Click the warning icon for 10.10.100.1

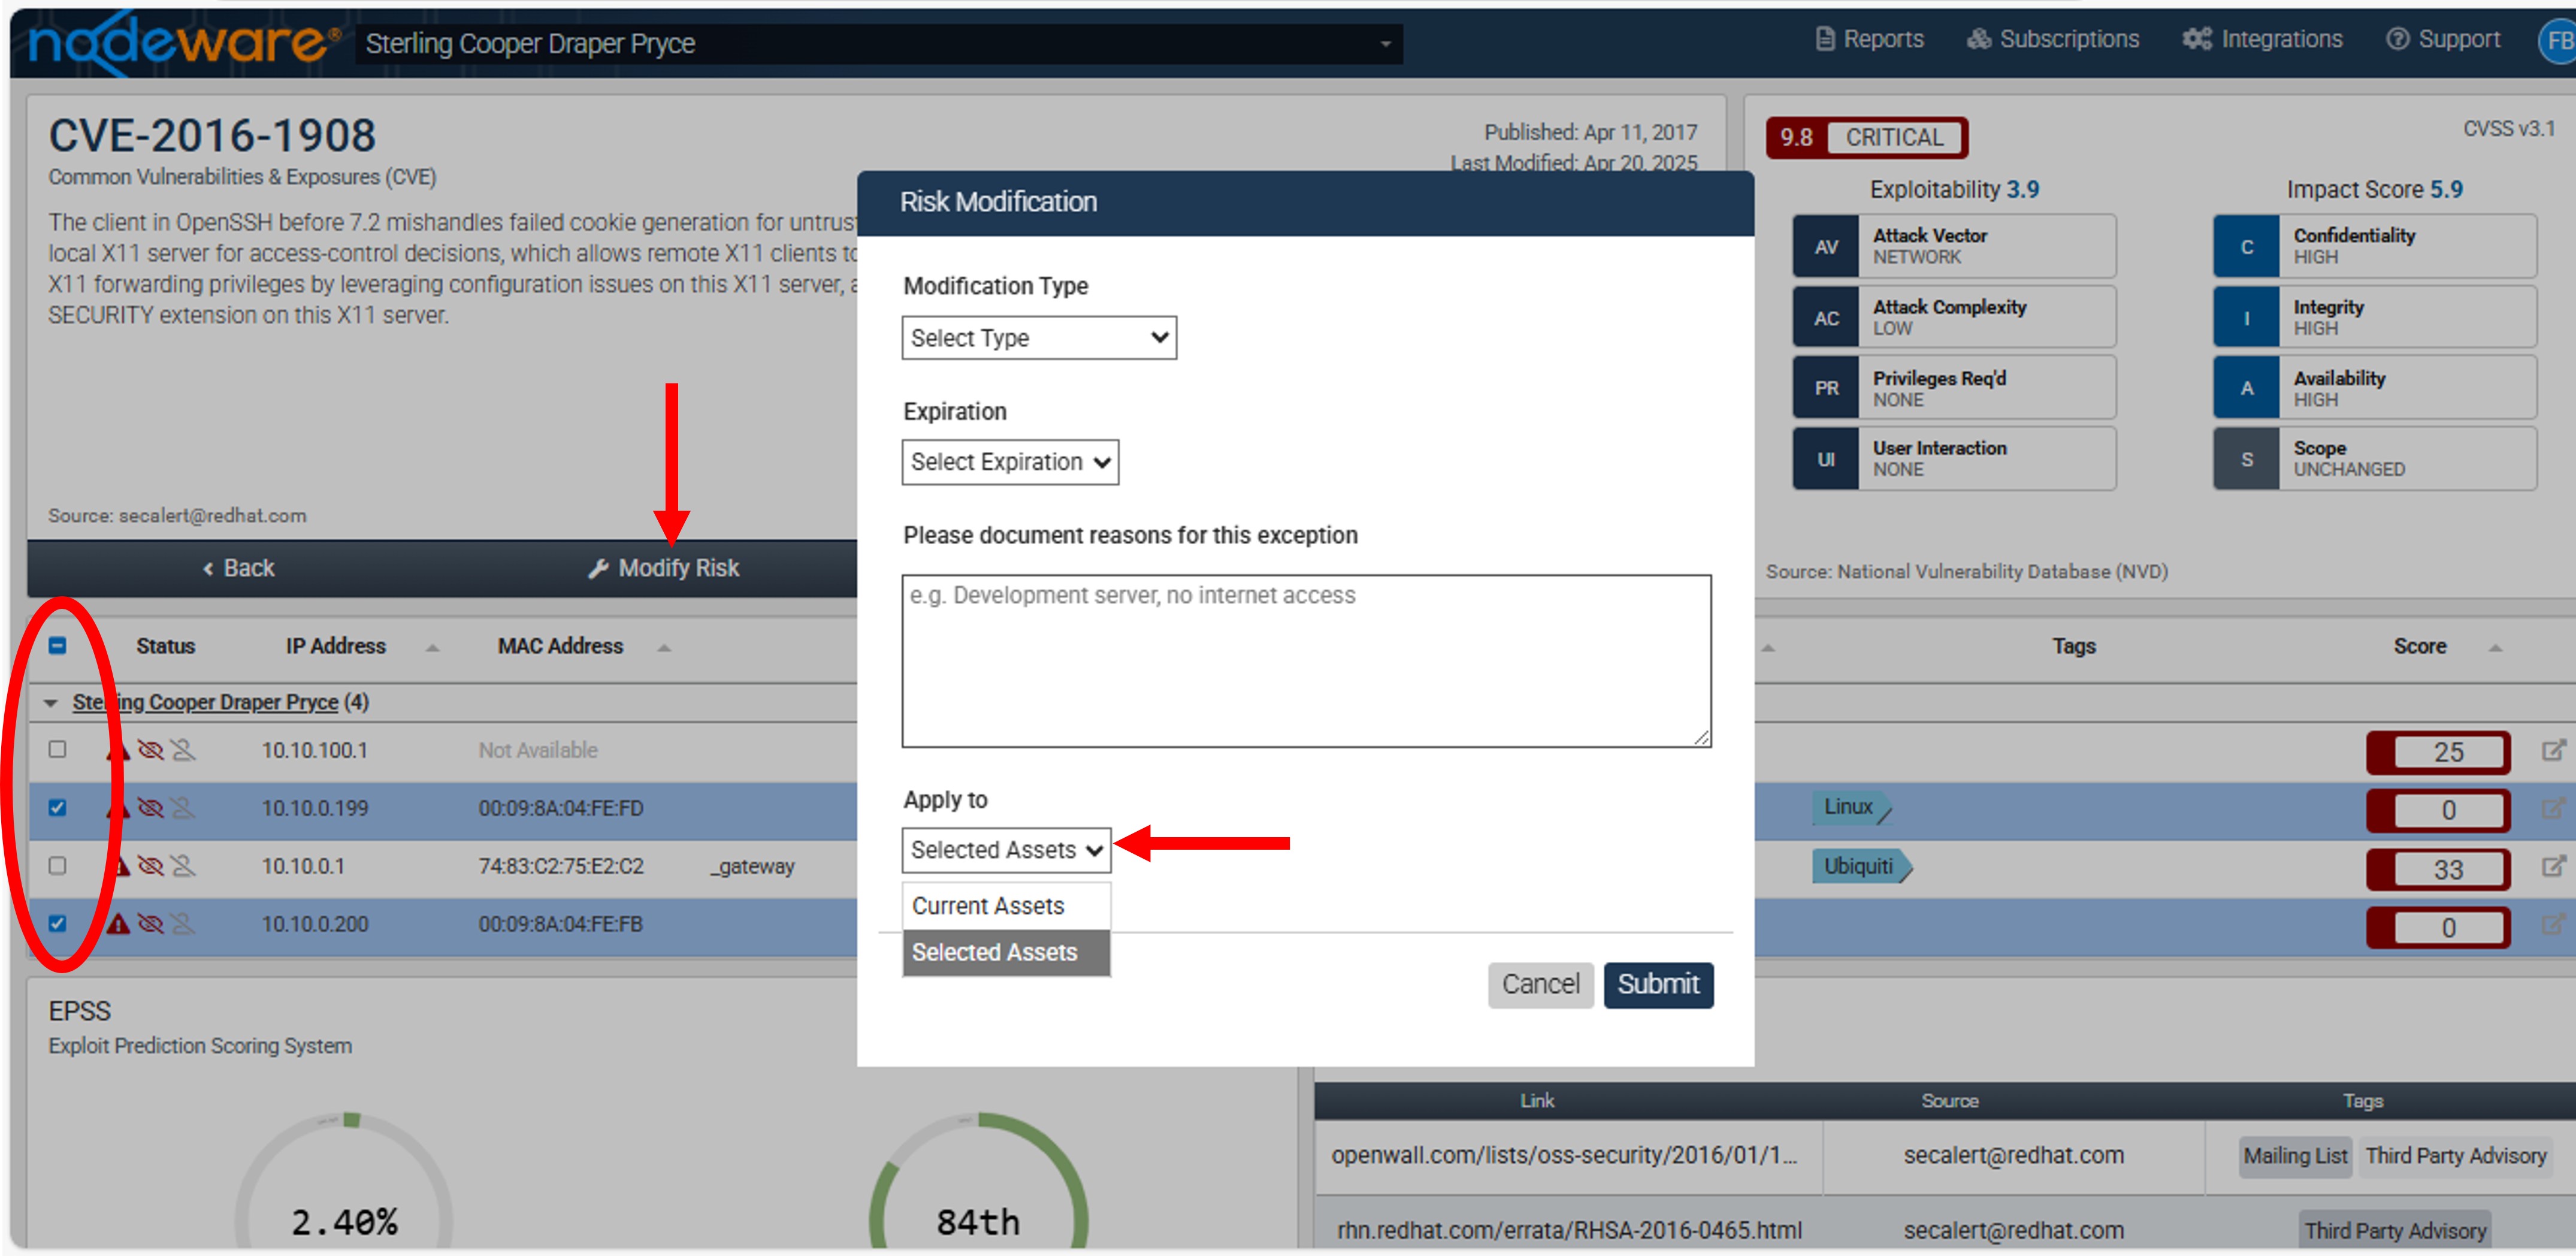tap(118, 750)
